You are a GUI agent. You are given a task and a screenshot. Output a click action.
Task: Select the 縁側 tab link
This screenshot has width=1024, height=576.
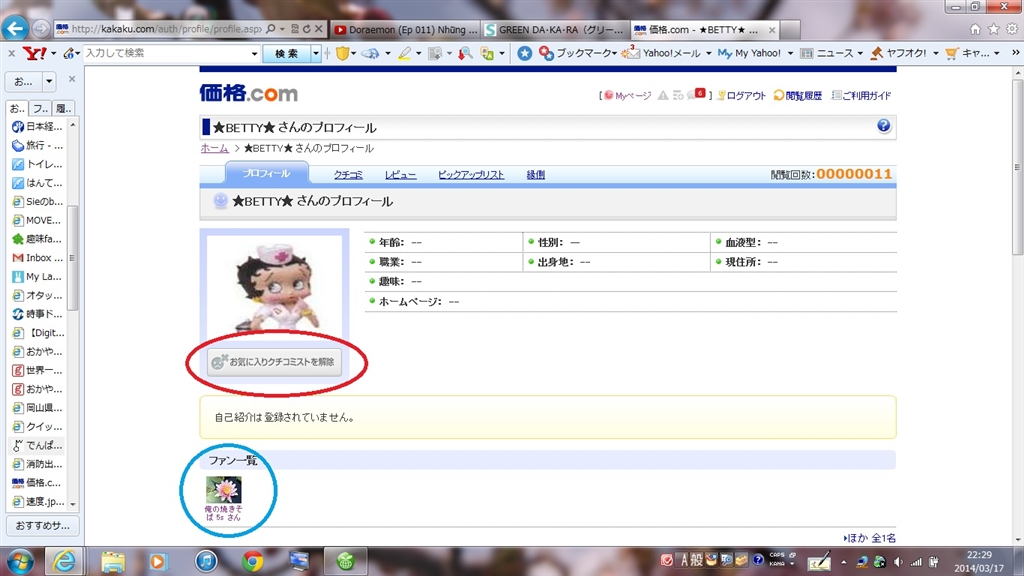click(536, 174)
